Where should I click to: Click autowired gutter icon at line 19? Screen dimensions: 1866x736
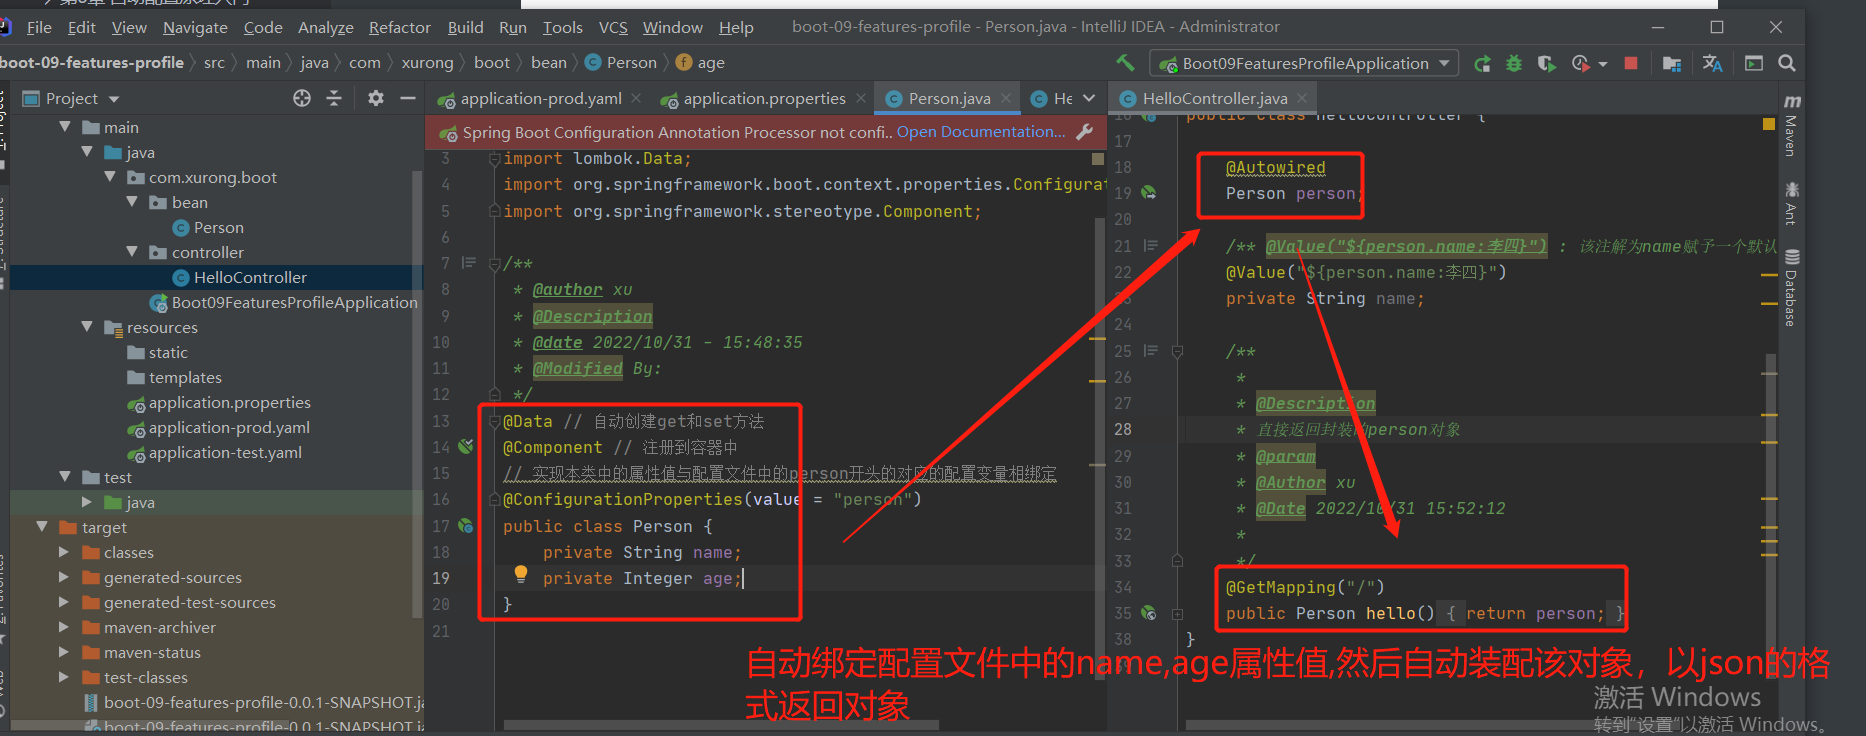[x=1148, y=192]
